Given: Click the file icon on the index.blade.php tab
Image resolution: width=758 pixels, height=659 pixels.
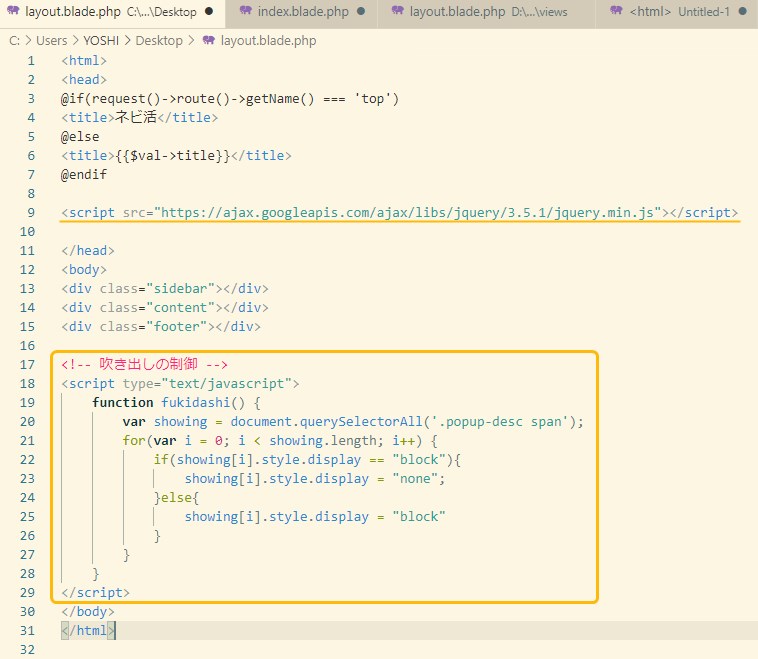Looking at the screenshot, I should point(244,12).
